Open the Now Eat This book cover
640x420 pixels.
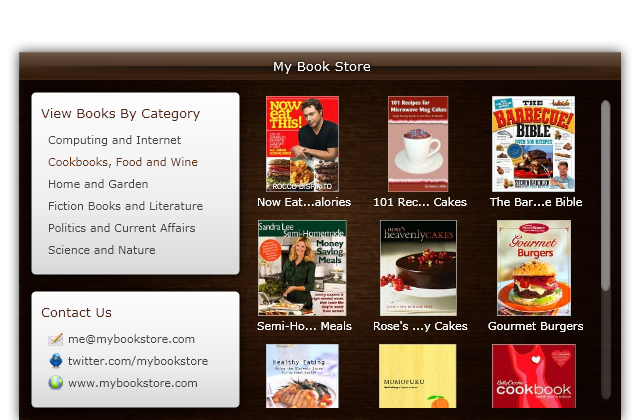click(302, 144)
